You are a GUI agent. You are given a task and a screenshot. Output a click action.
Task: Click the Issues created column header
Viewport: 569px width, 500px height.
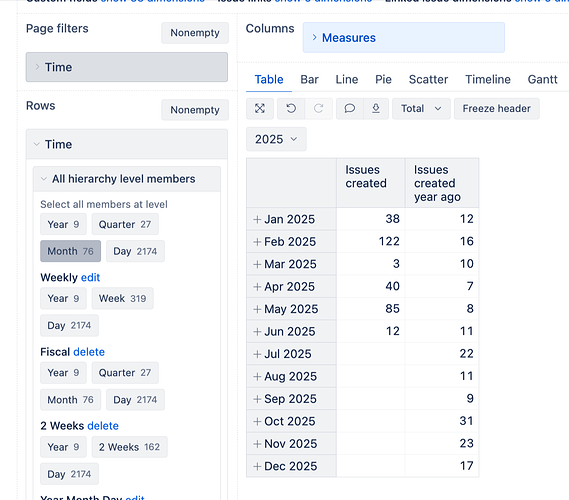(x=371, y=183)
